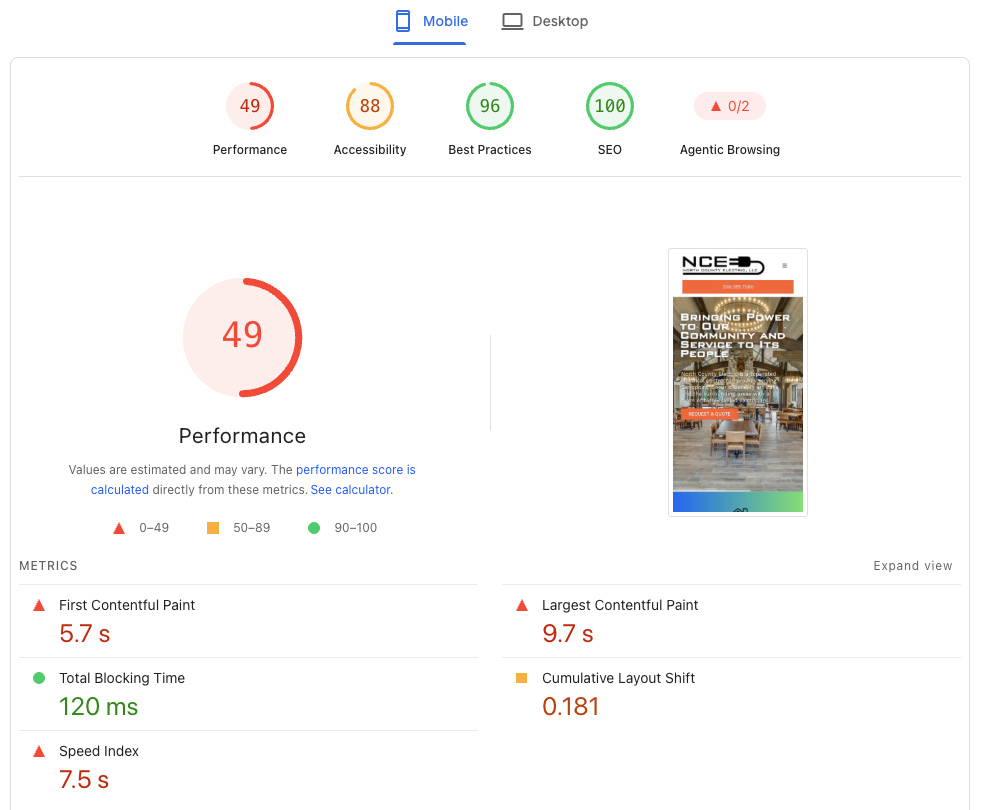Viewport: 982px width, 810px height.
Task: Click the Performance label under the small gauge
Action: tap(250, 150)
